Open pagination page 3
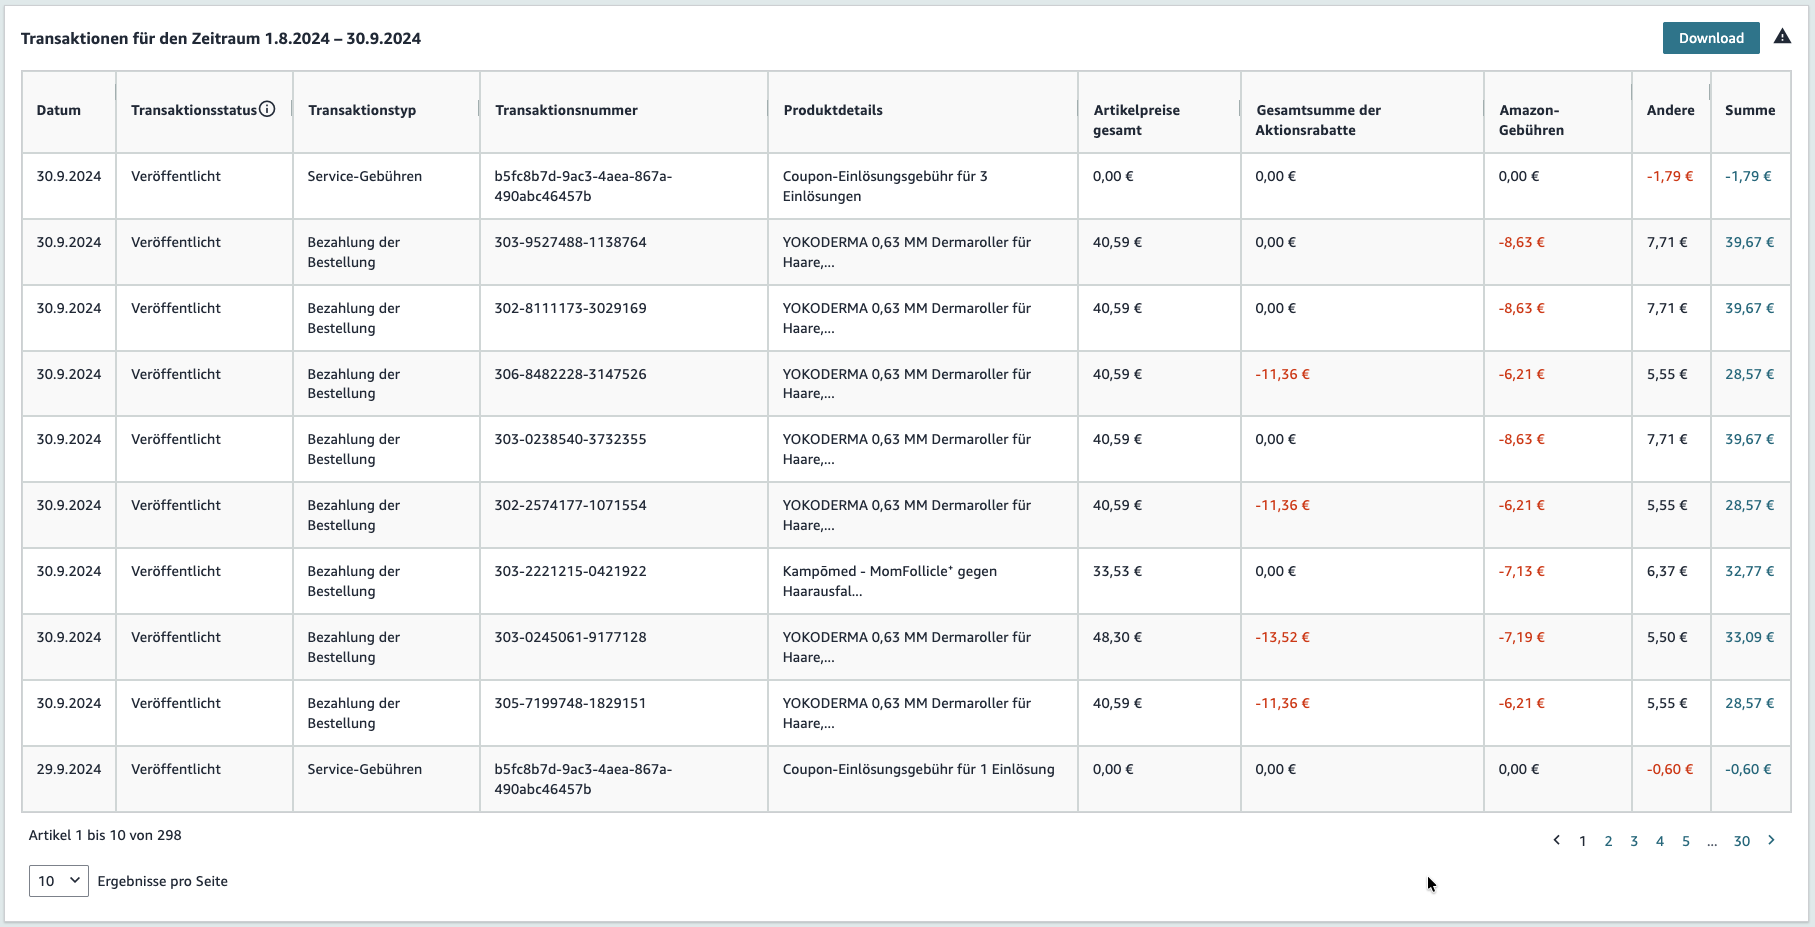The height and width of the screenshot is (927, 1815). [x=1634, y=841]
